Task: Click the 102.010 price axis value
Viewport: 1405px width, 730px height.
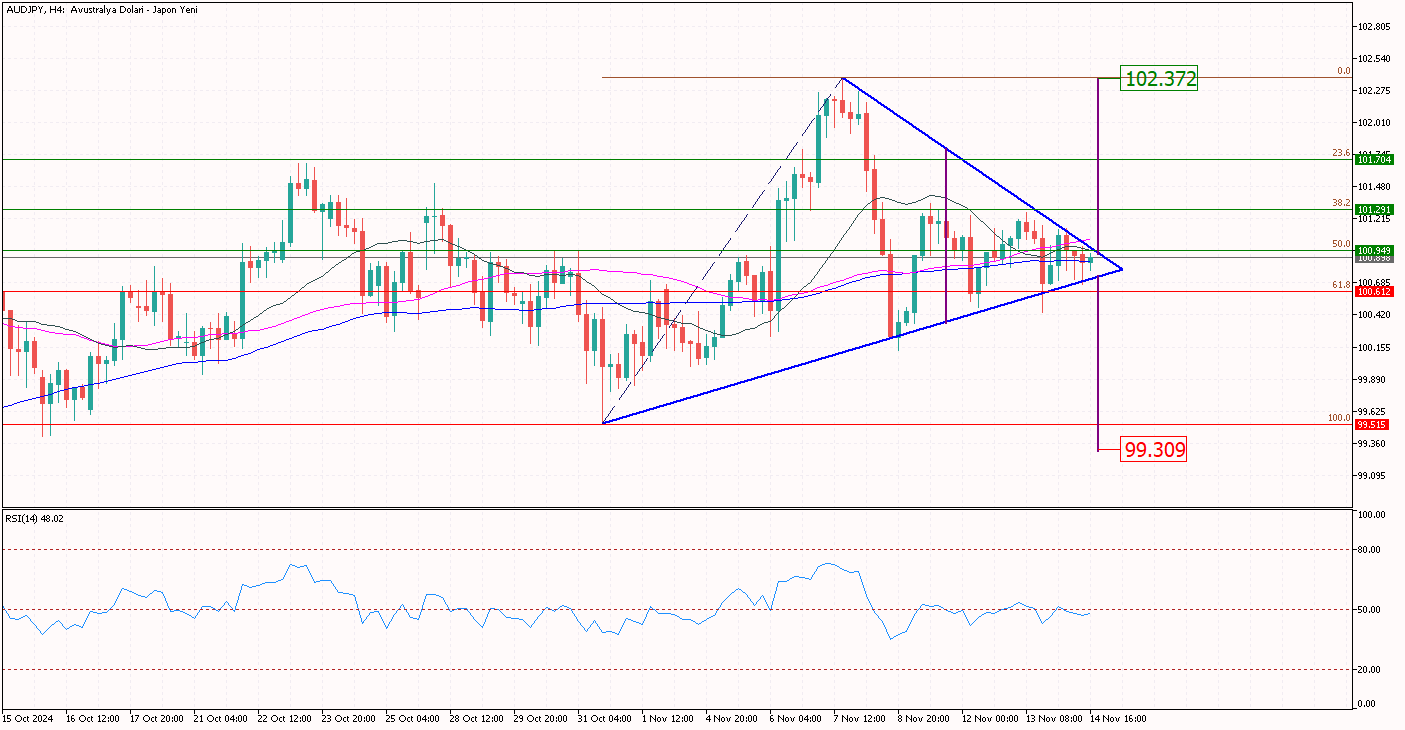Action: [x=1375, y=123]
